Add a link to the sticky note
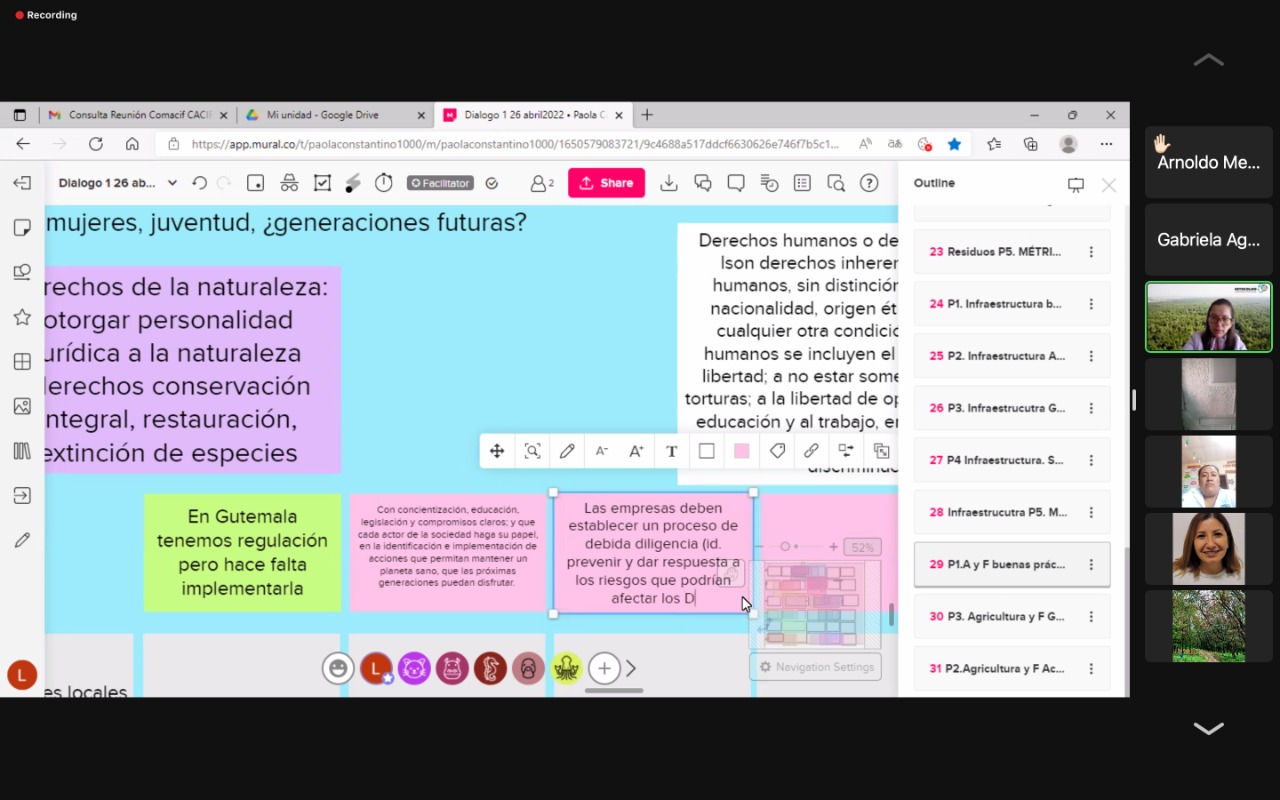 click(811, 451)
